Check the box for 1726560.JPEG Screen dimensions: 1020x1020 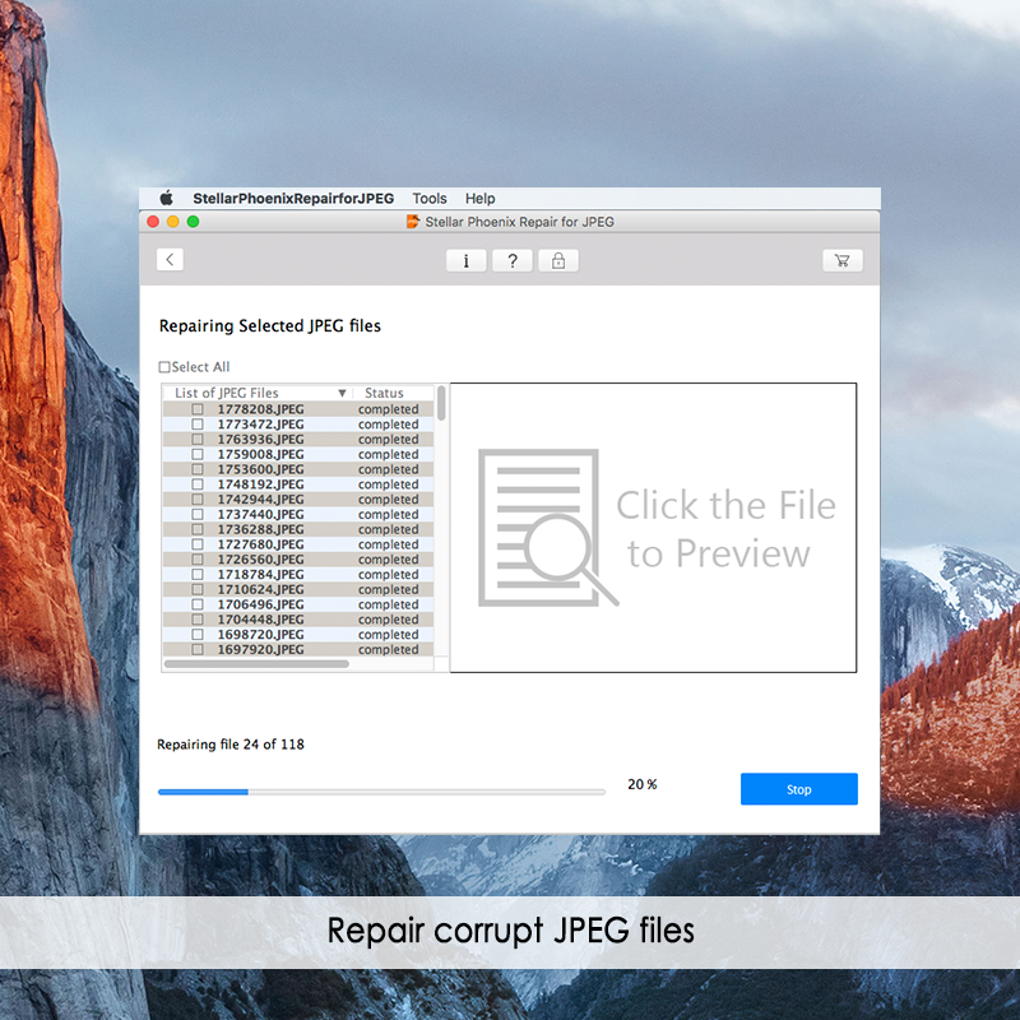click(198, 559)
